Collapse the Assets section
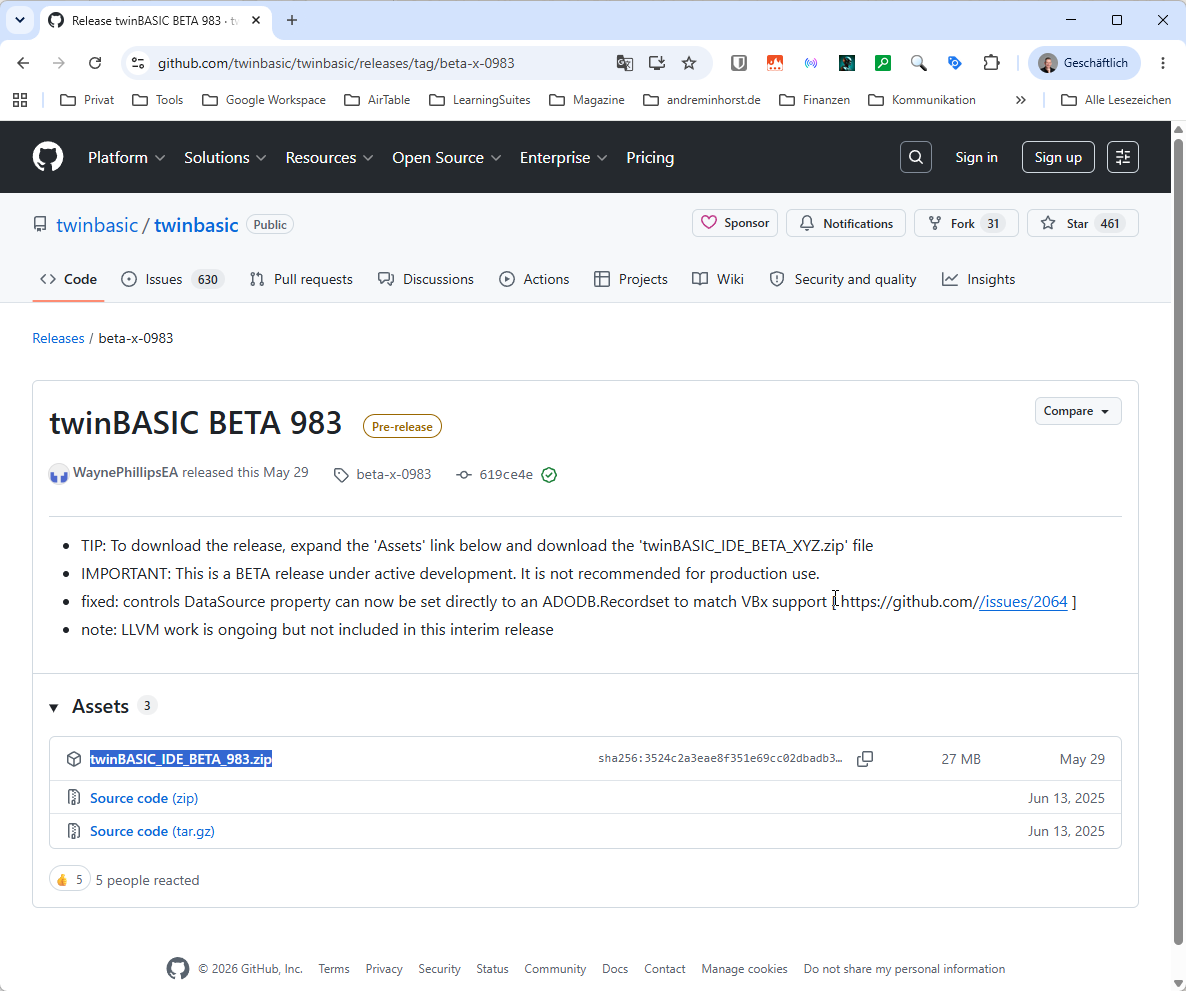Image resolution: width=1186 pixels, height=991 pixels. click(x=54, y=707)
